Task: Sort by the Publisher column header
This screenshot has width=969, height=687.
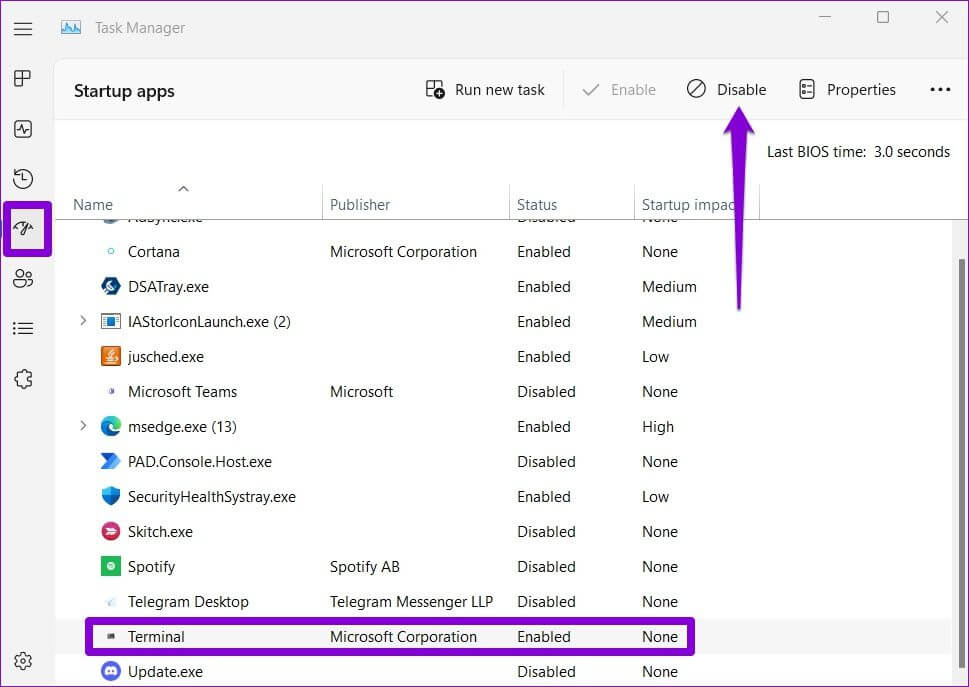Action: 360,204
